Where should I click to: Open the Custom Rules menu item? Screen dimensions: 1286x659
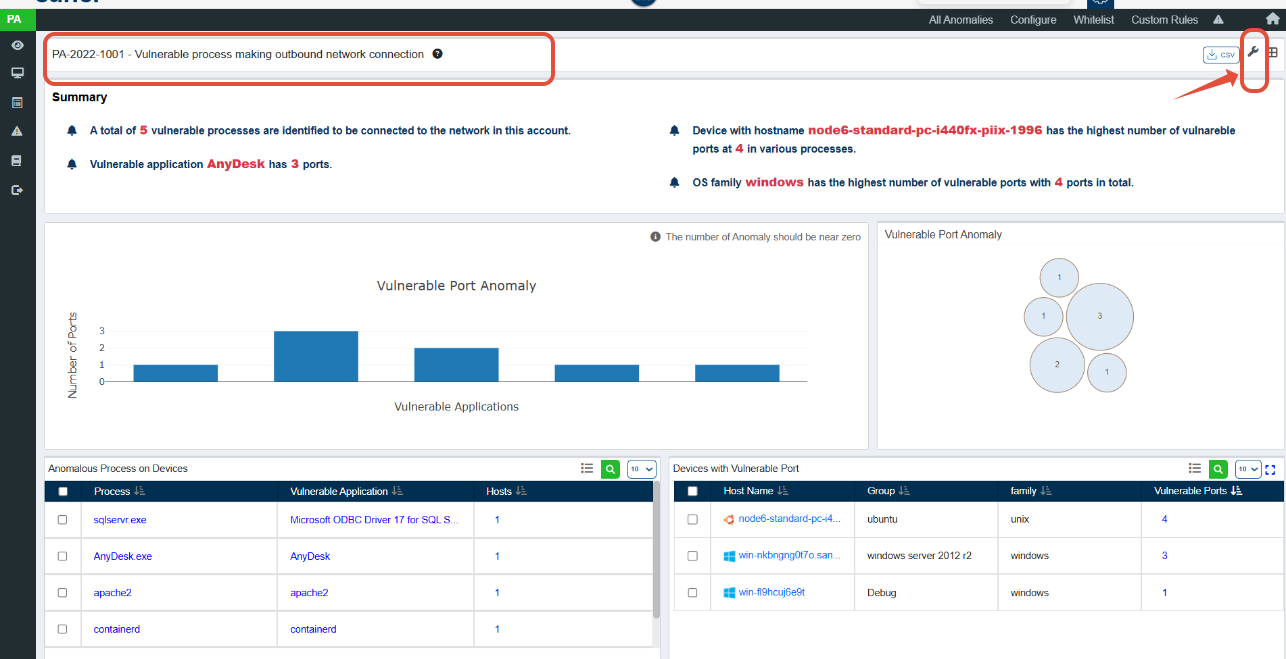1164,20
